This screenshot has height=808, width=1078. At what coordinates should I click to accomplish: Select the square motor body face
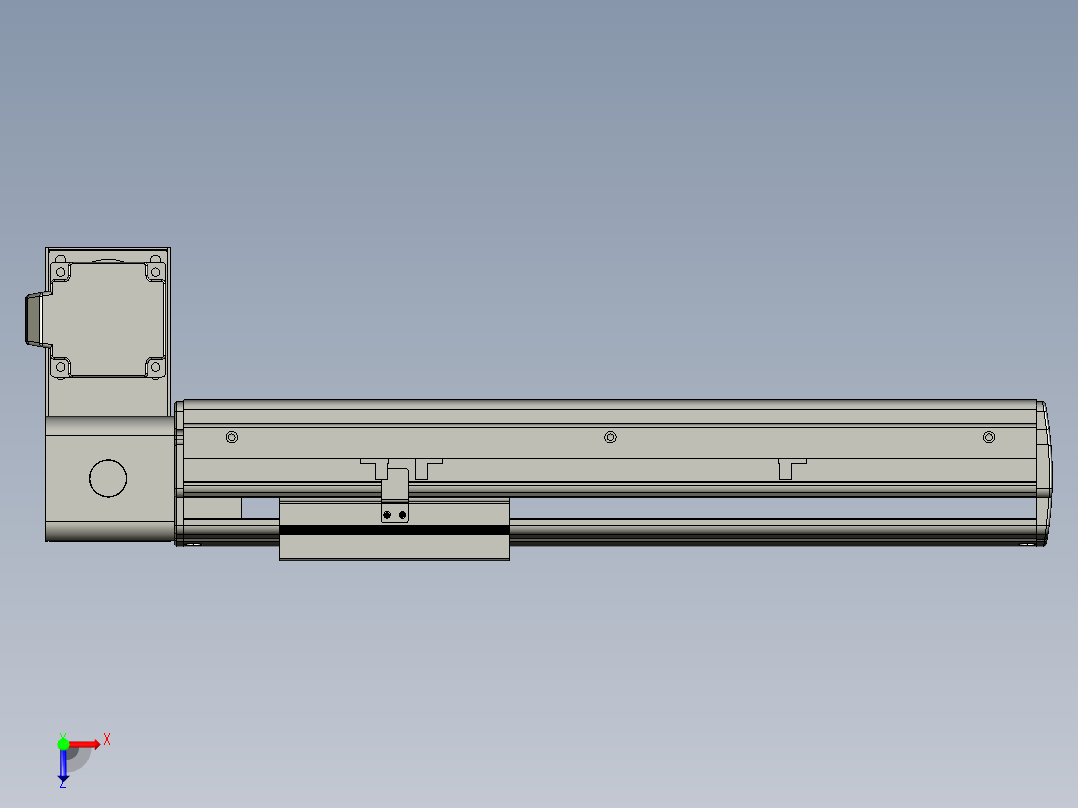click(x=108, y=319)
